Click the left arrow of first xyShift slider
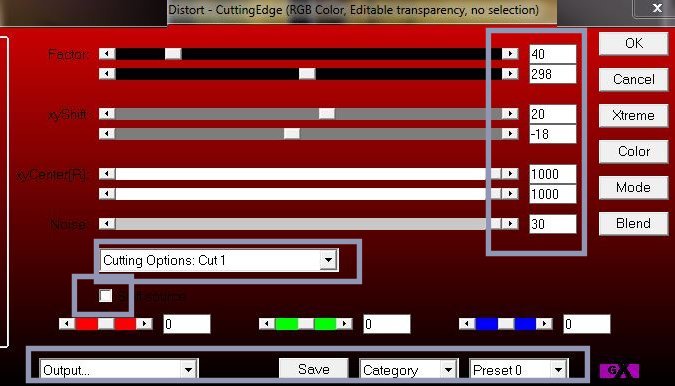The image size is (675, 386). tap(107, 114)
